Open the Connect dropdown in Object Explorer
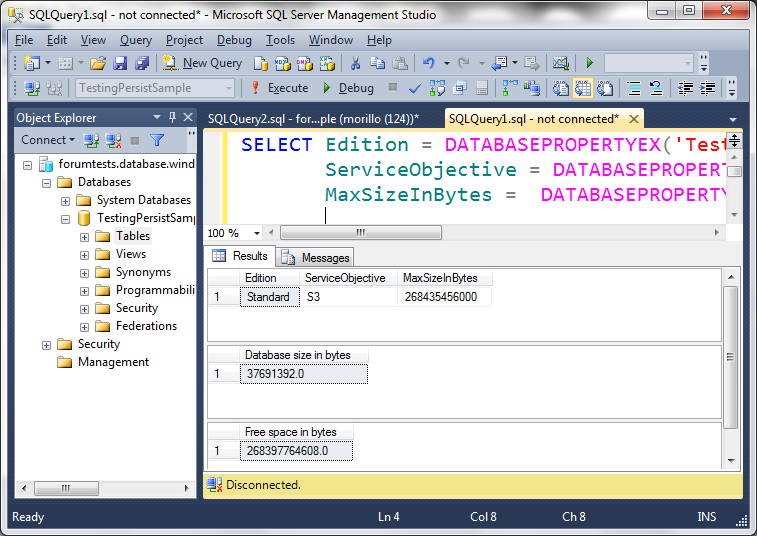The image size is (757, 536). 48,140
